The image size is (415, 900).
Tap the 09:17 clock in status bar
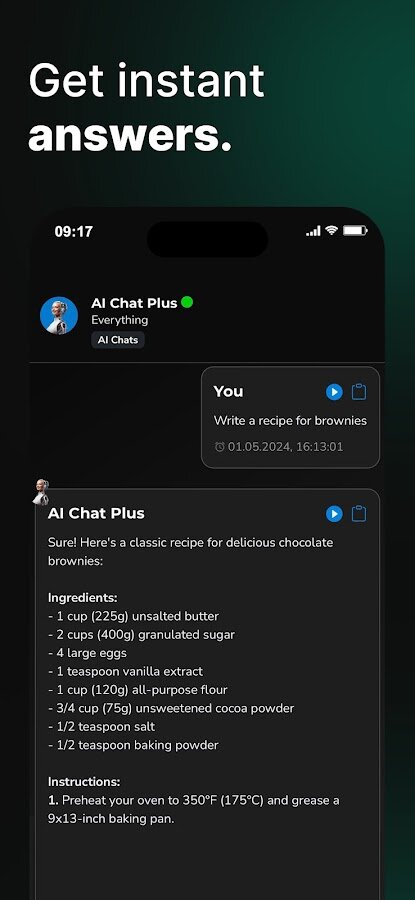(73, 232)
